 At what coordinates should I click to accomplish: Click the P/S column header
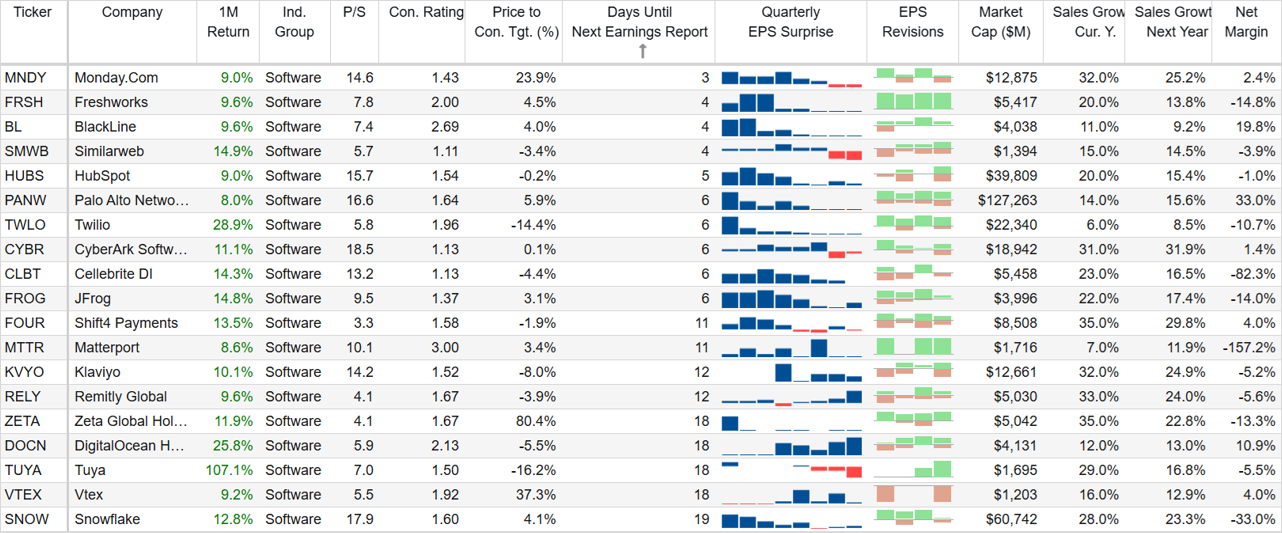(354, 13)
